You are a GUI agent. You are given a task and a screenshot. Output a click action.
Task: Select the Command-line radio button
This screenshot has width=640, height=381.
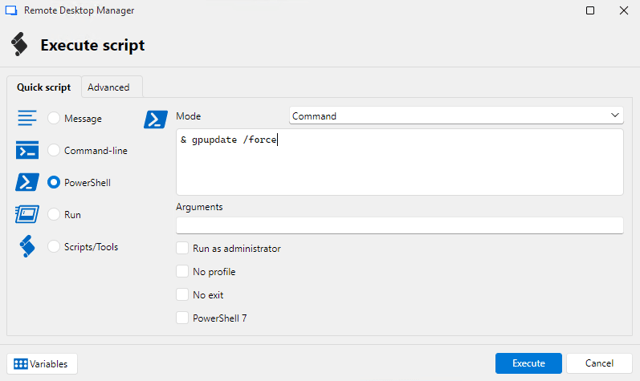(53, 150)
